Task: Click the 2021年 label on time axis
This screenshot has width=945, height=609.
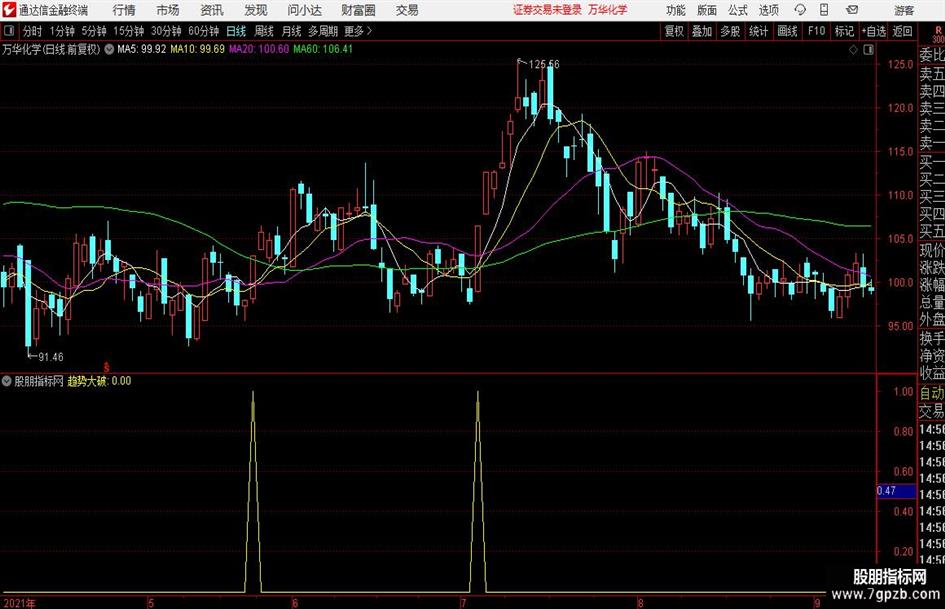Action: pos(20,603)
